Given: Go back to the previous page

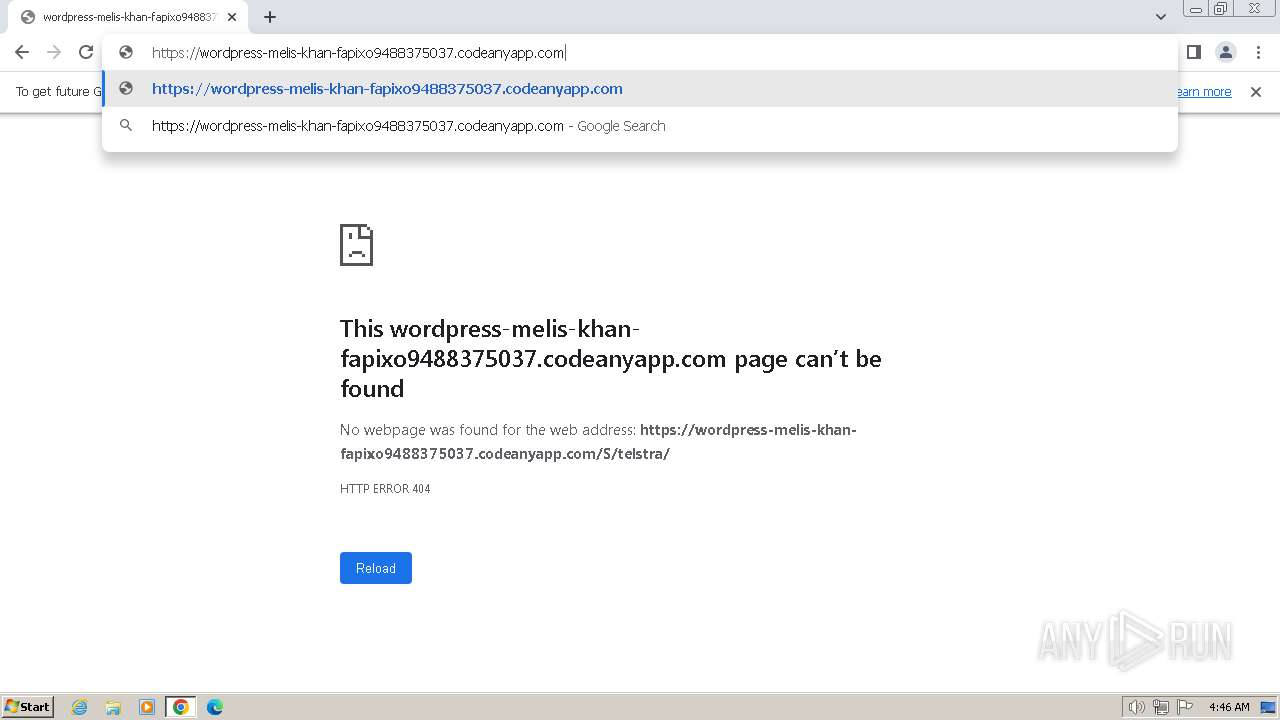Looking at the screenshot, I should point(22,52).
